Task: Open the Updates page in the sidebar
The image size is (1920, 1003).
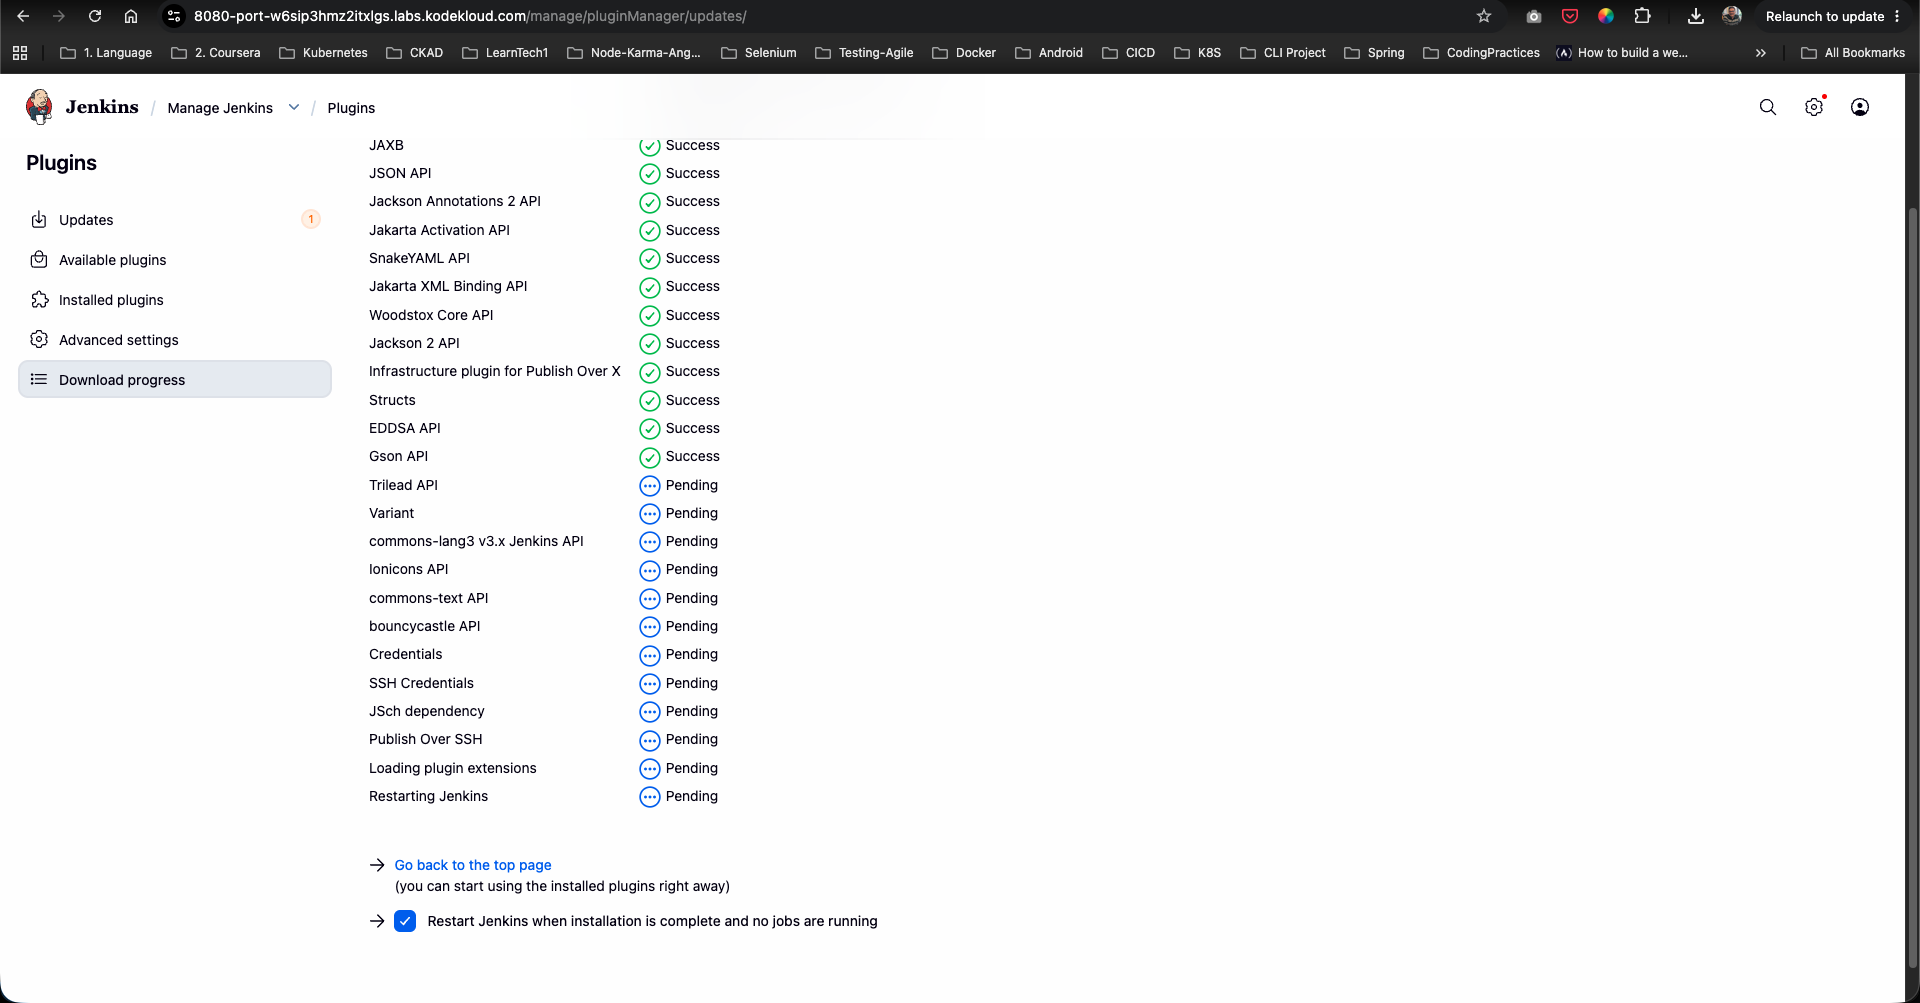Action: point(175,220)
